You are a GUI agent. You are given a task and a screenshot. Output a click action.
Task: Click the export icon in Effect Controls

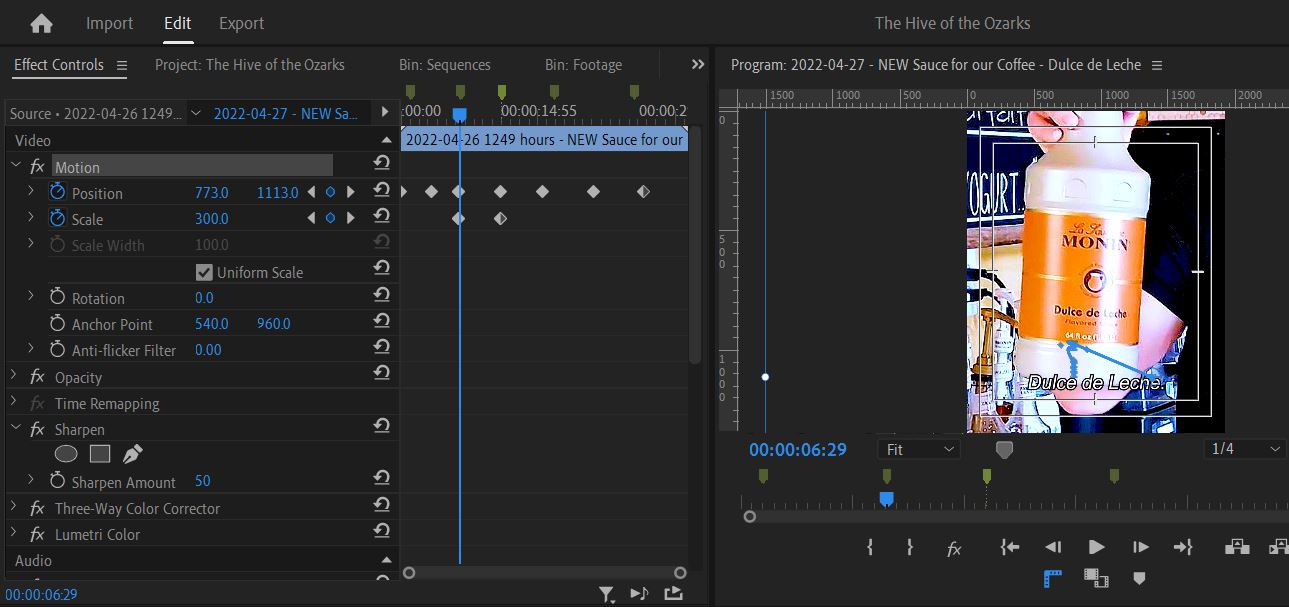pos(673,594)
